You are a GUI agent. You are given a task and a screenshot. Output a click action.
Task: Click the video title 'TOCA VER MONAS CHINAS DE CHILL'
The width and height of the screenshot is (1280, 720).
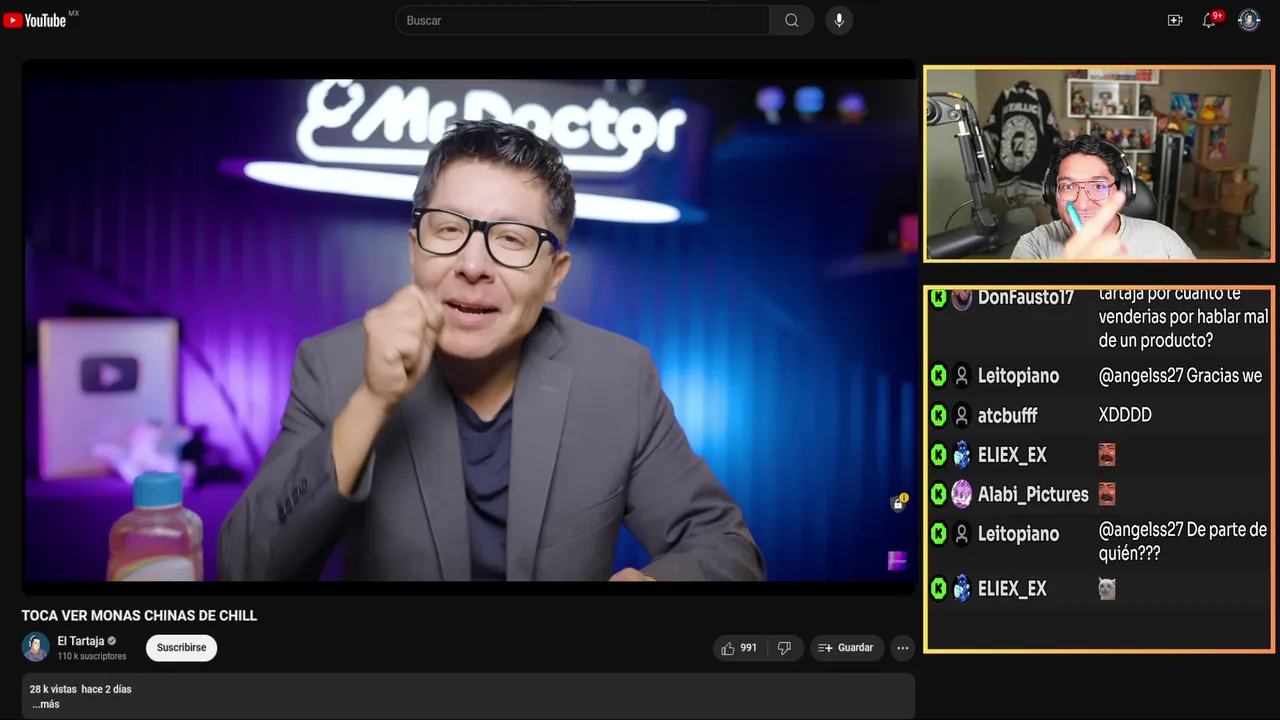point(139,616)
